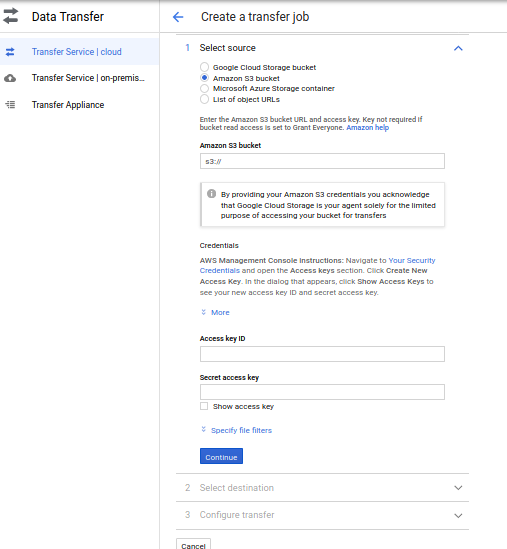The height and width of the screenshot is (549, 507).
Task: Focus the Amazon S3 bucket input field
Action: coord(322,161)
